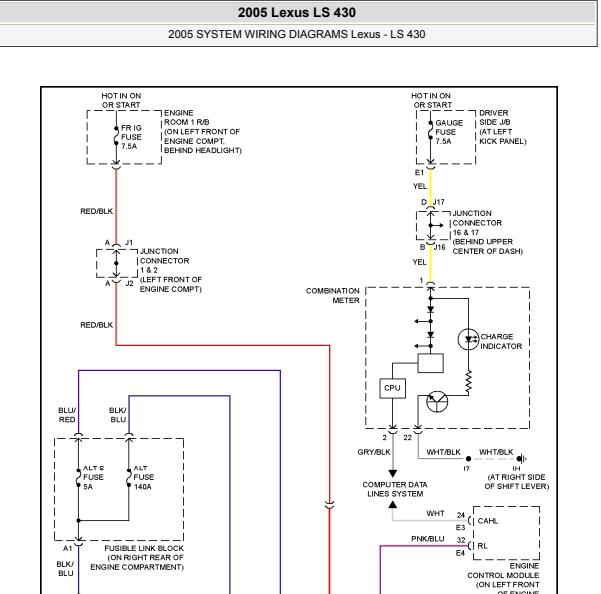Image resolution: width=601 pixels, height=594 pixels.
Task: Click the "ALT FUSE 140A" label
Action: 144,477
